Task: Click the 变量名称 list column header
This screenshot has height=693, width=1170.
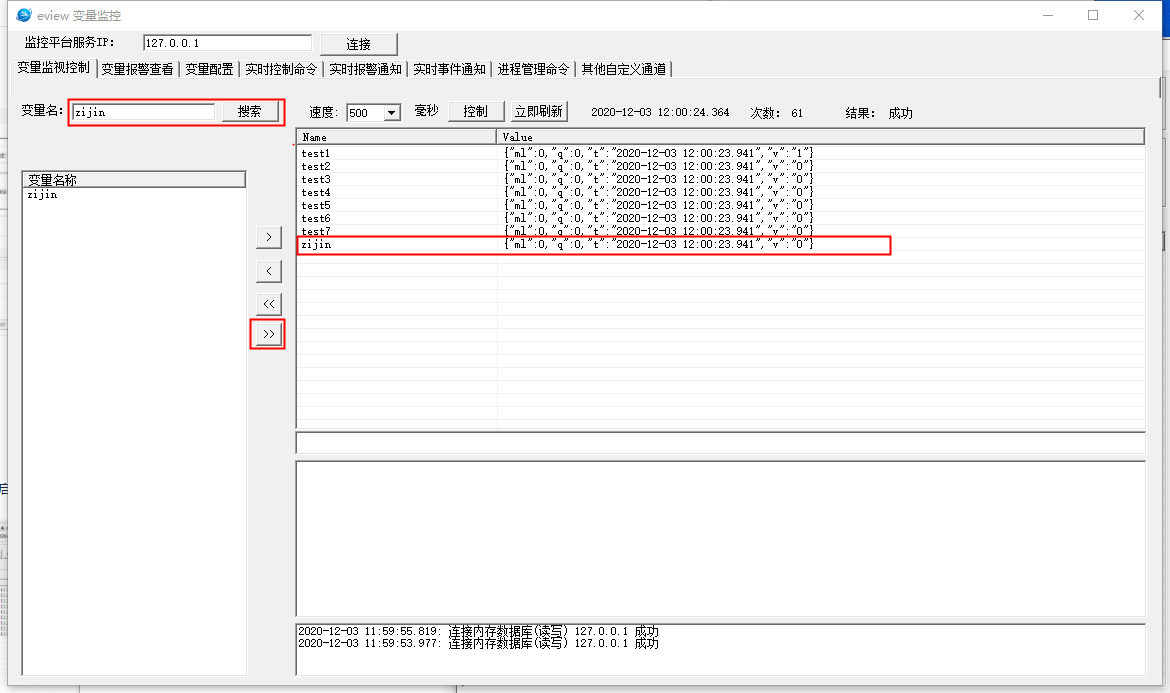Action: pos(134,180)
